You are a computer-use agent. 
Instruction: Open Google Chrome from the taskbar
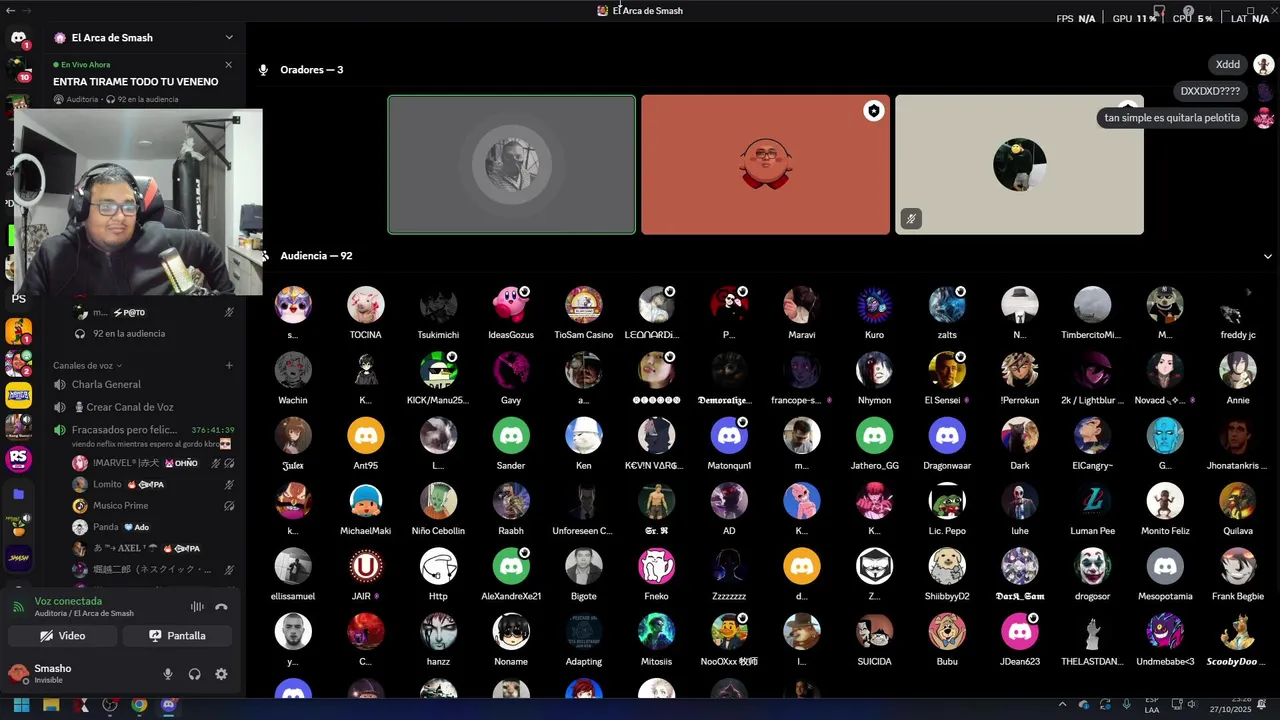click(x=139, y=705)
